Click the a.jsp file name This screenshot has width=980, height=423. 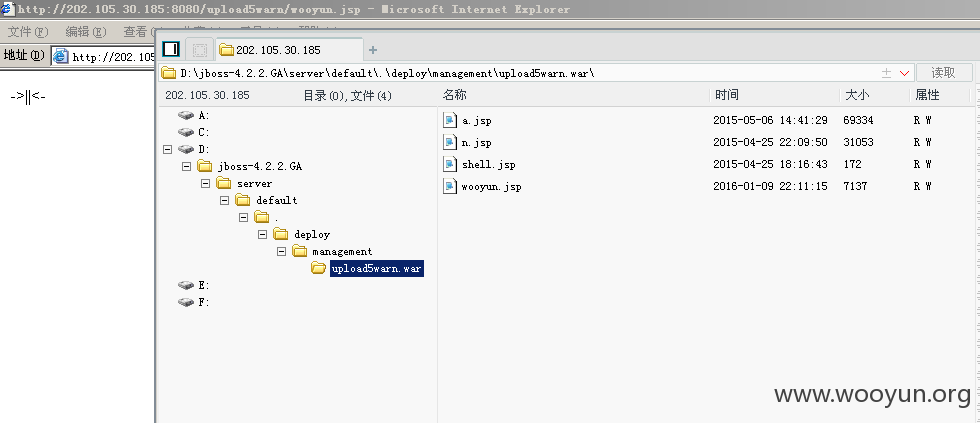[477, 121]
